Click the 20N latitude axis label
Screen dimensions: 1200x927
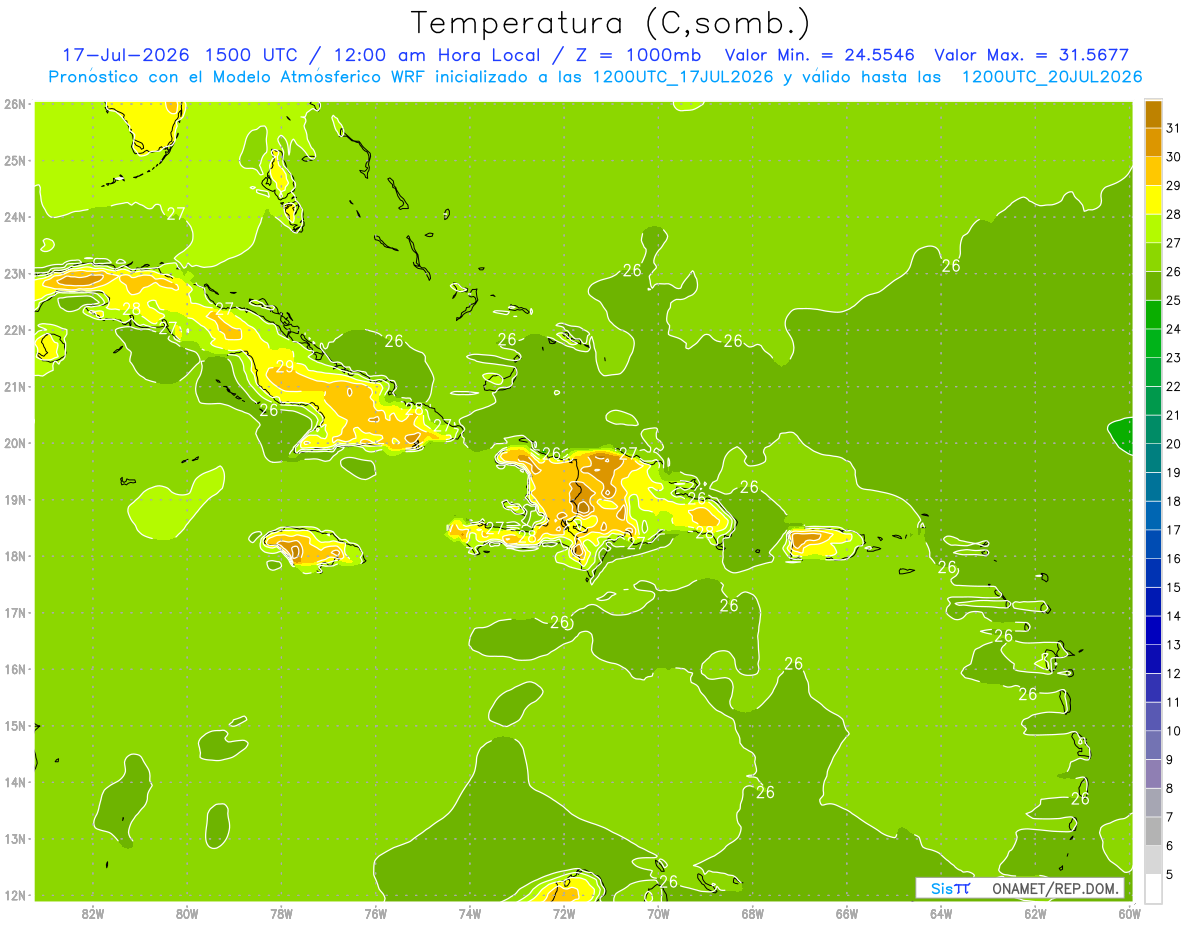click(16, 443)
